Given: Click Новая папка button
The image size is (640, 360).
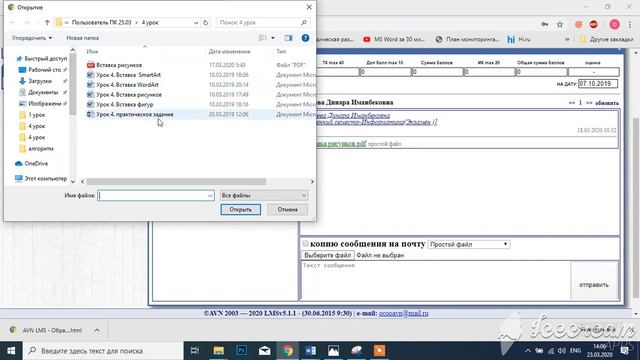Looking at the screenshot, I should (82, 38).
